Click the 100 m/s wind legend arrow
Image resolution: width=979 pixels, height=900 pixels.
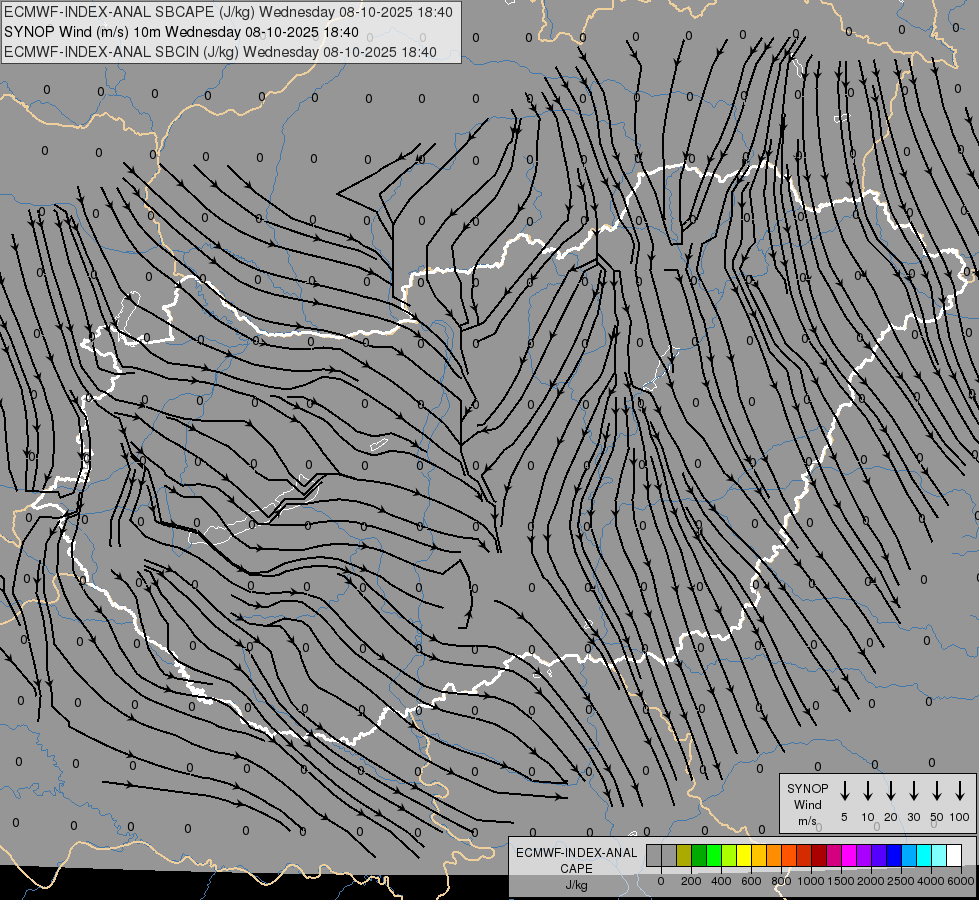960,791
